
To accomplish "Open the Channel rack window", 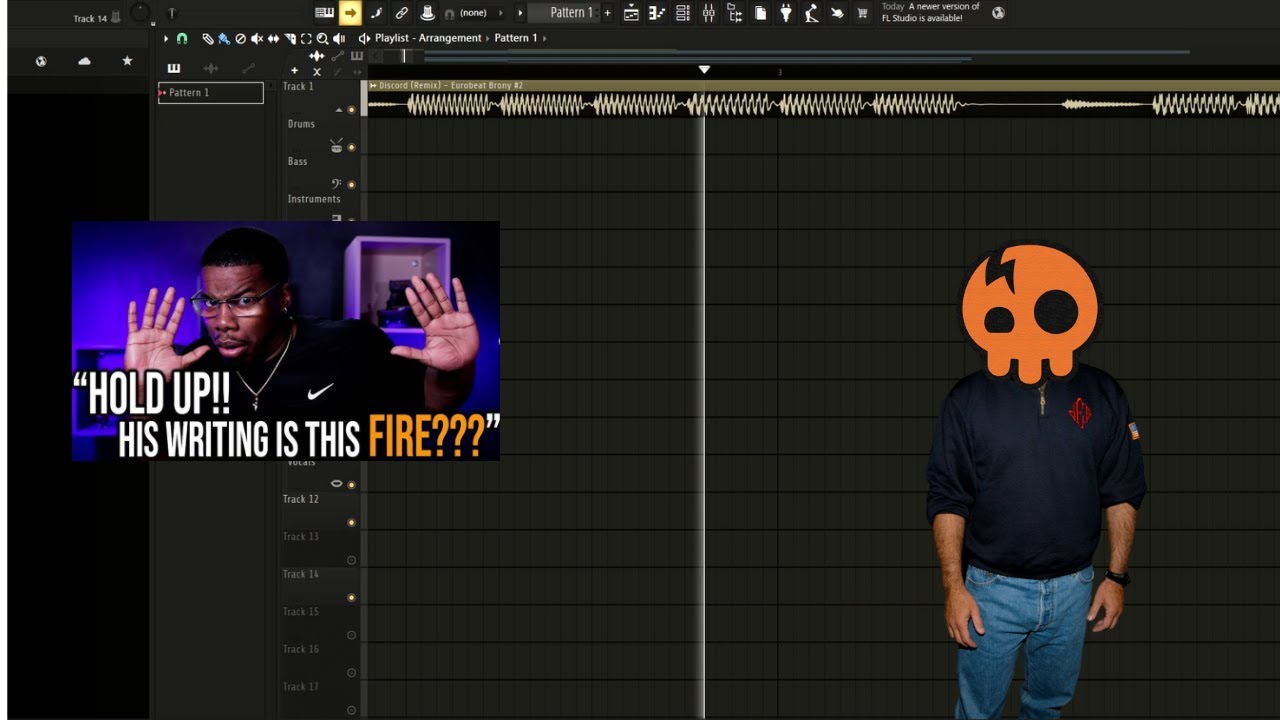I will click(x=683, y=13).
